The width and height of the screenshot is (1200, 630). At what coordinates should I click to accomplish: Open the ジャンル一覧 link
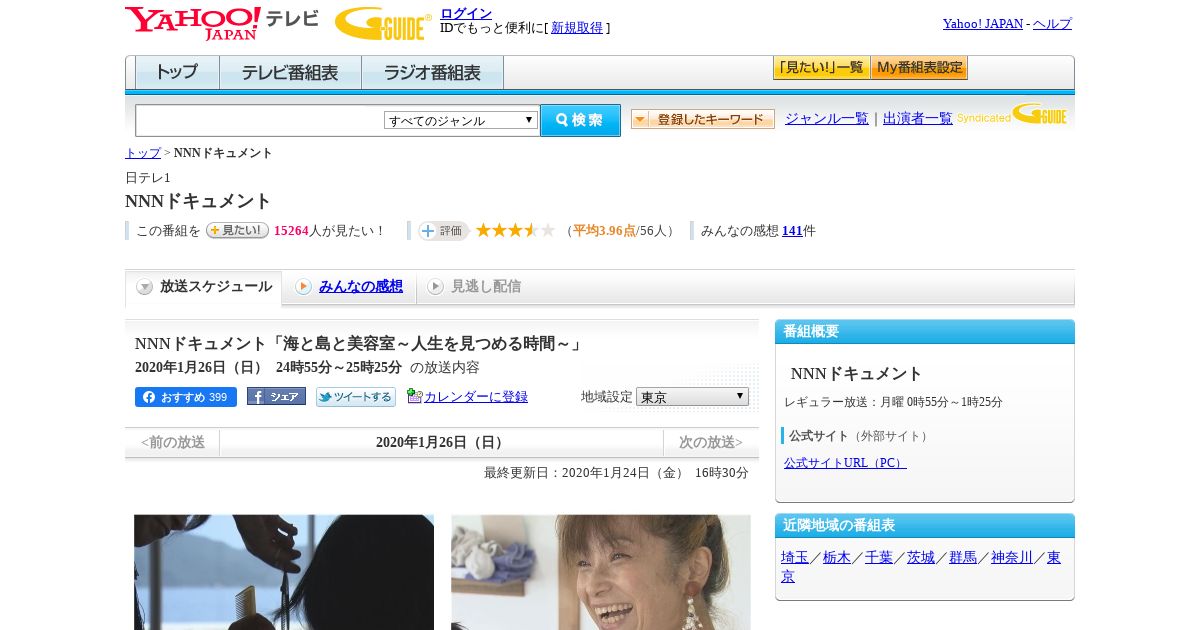click(827, 119)
